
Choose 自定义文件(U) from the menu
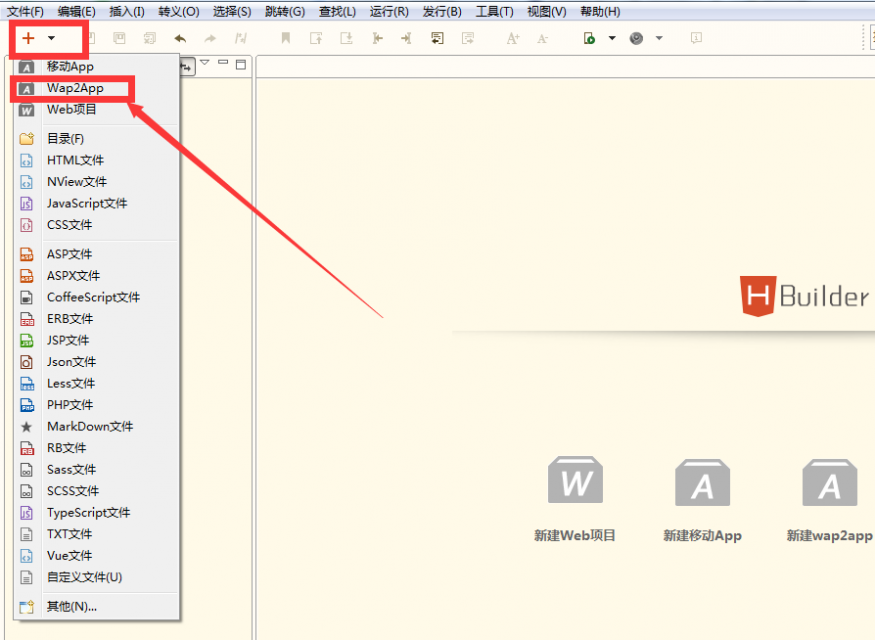[x=96, y=578]
